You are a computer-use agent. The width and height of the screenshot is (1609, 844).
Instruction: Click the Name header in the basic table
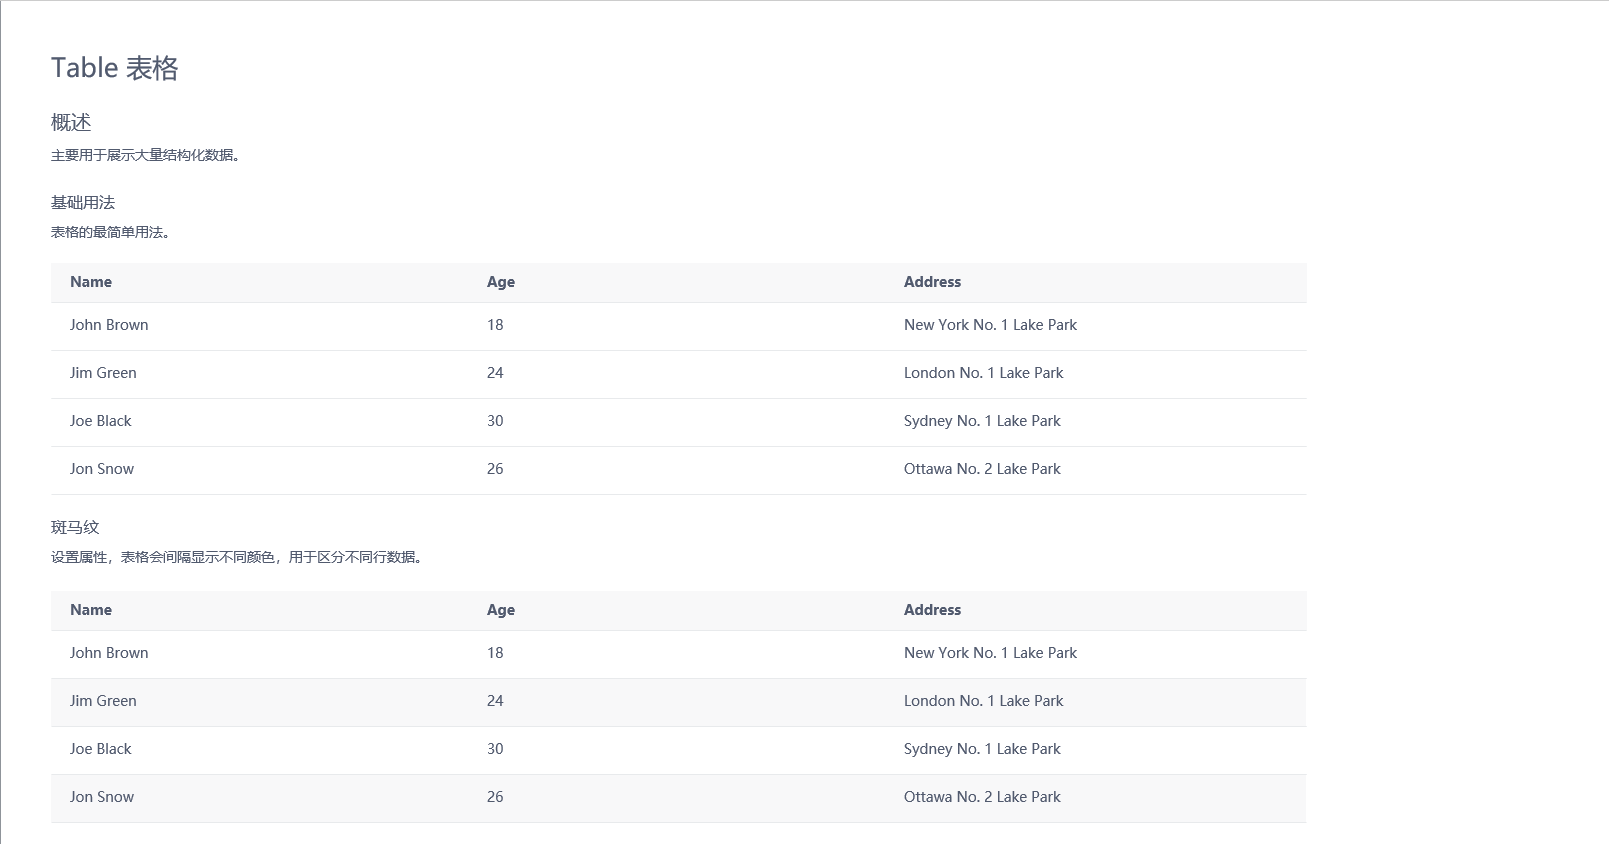click(91, 282)
